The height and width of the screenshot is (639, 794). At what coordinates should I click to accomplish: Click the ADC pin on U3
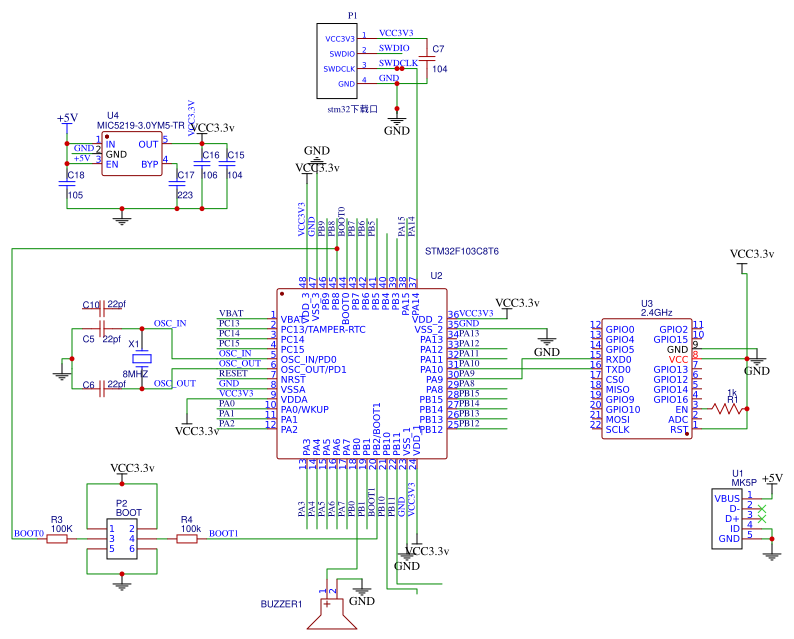coord(678,419)
